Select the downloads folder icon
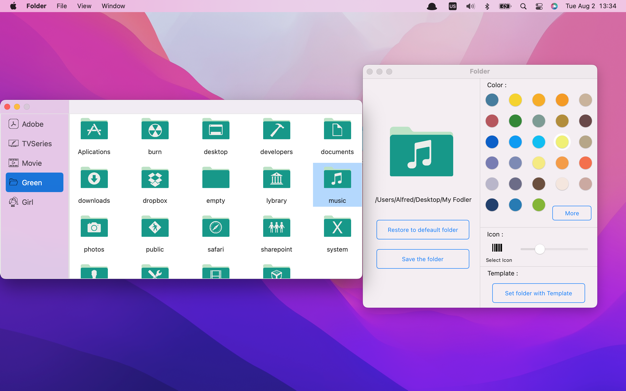626x391 pixels. [x=94, y=177]
